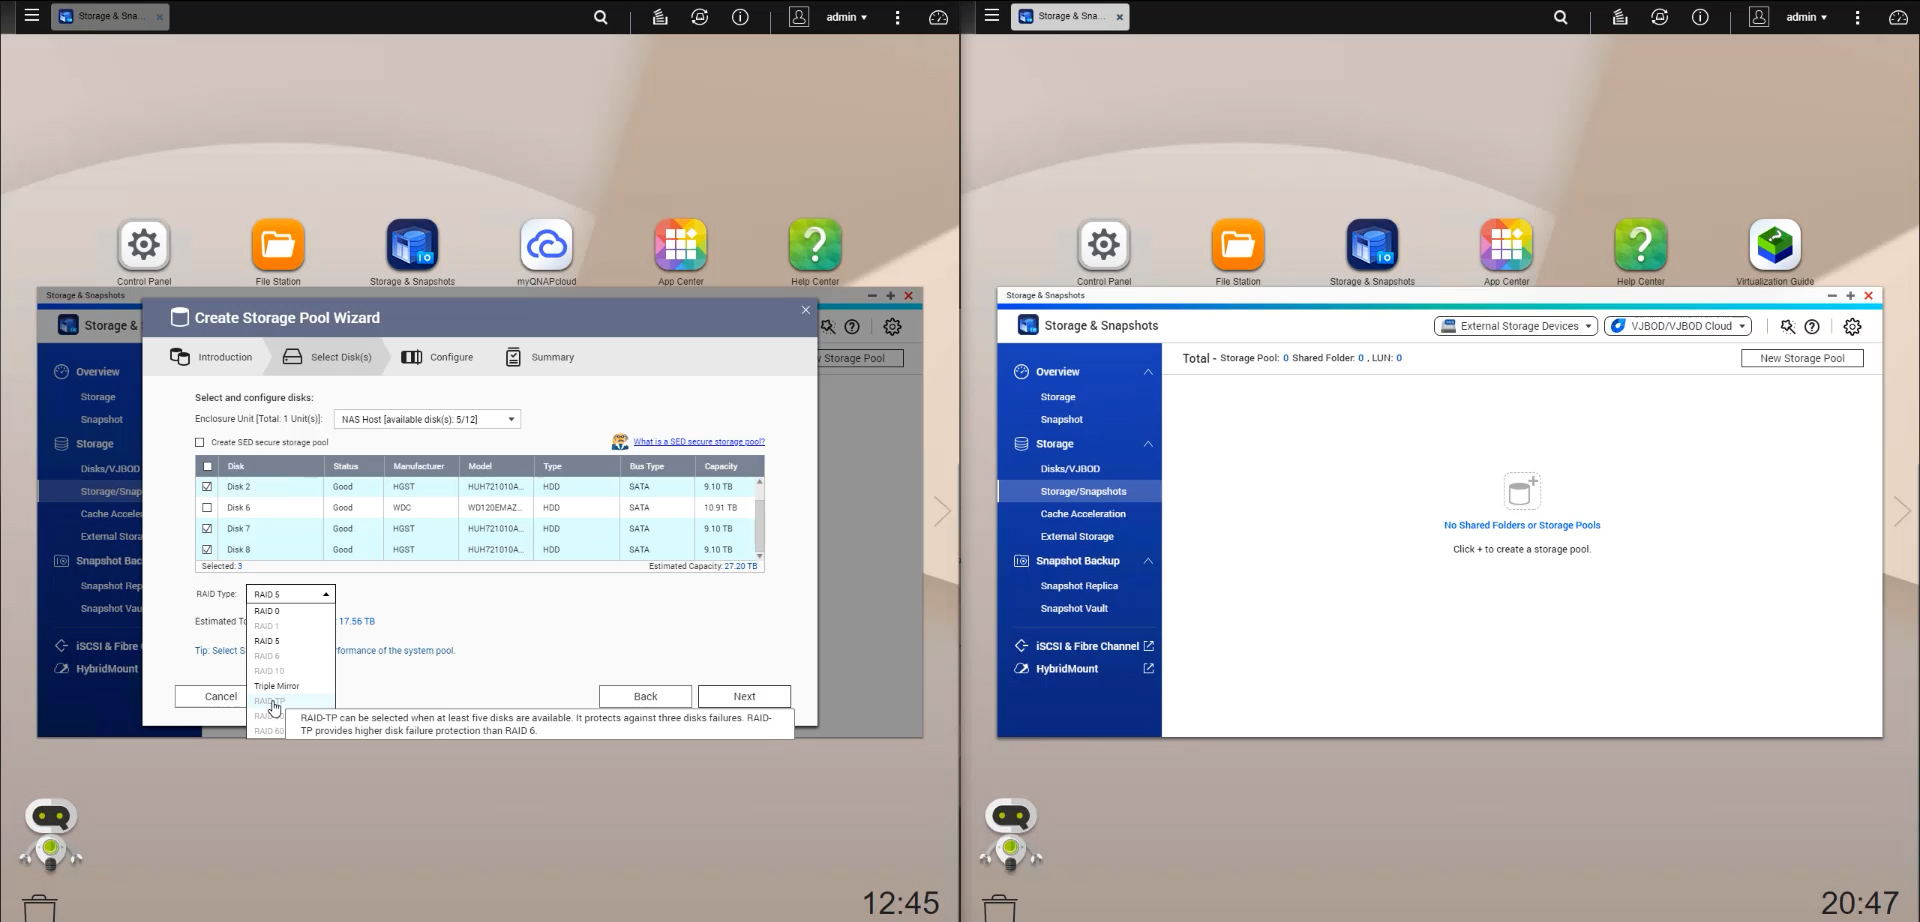Click the Next button in wizard

tap(744, 696)
